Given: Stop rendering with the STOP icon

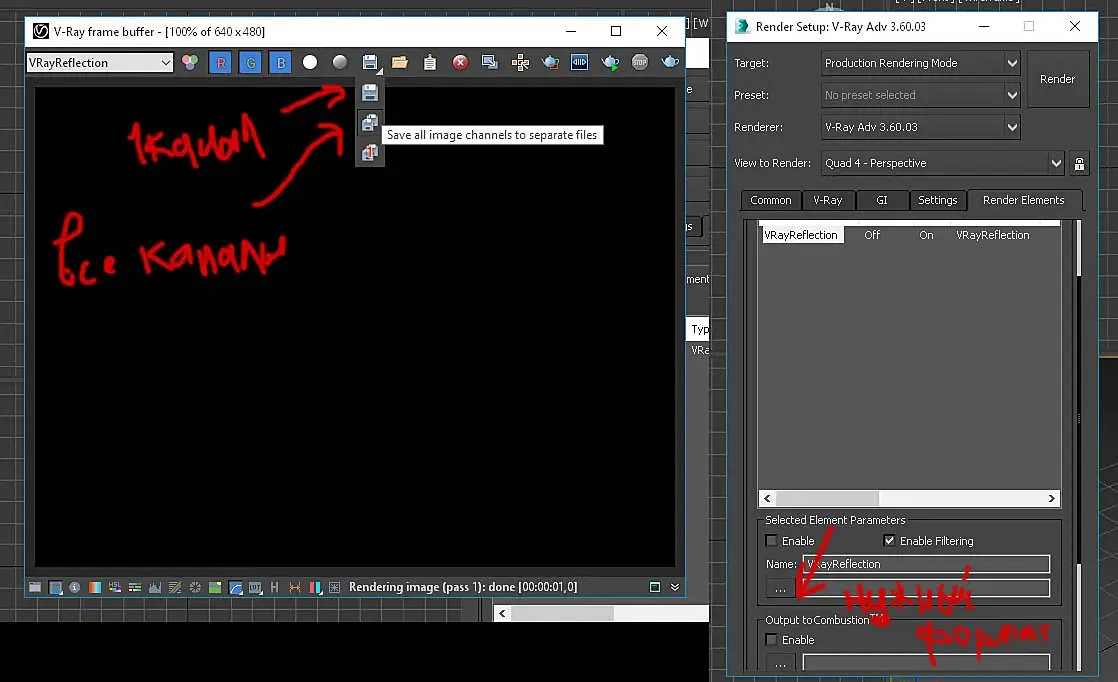Looking at the screenshot, I should coord(640,63).
